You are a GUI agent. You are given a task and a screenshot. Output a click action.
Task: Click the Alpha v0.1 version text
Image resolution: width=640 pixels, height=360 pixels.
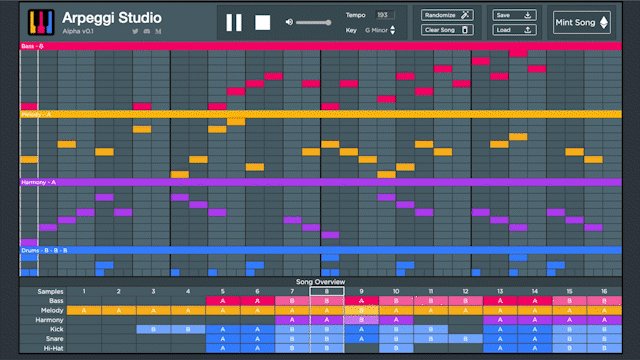78,31
